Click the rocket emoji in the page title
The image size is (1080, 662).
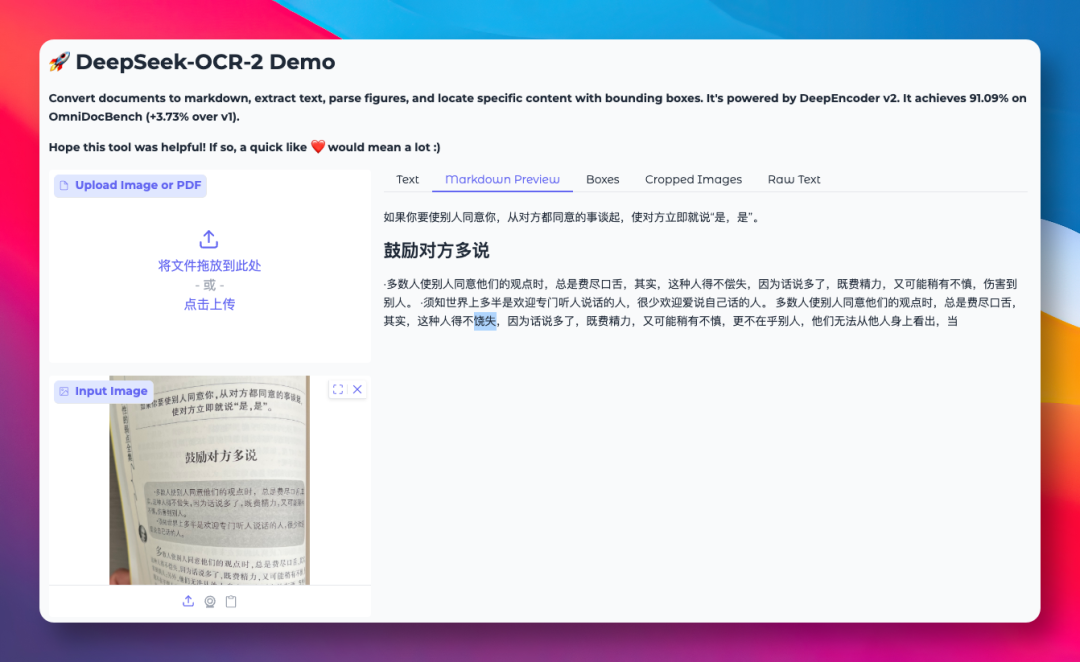pos(59,61)
